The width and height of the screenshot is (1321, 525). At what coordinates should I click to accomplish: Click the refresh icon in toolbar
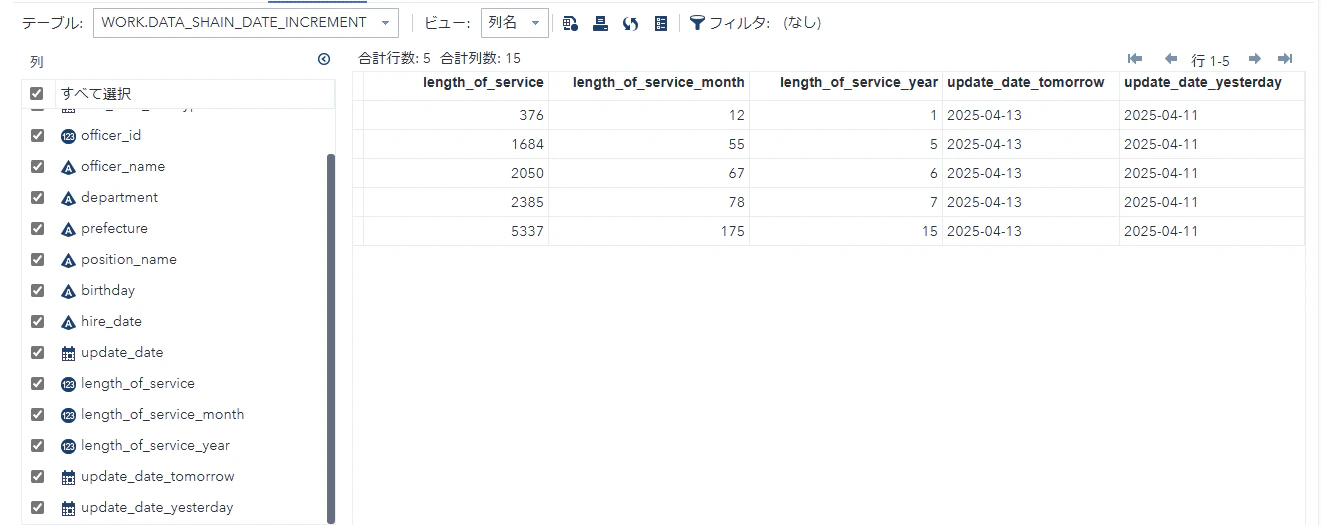point(630,23)
